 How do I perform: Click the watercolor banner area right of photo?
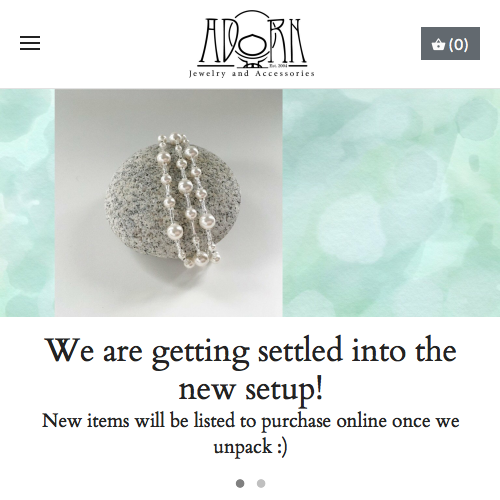(x=391, y=203)
